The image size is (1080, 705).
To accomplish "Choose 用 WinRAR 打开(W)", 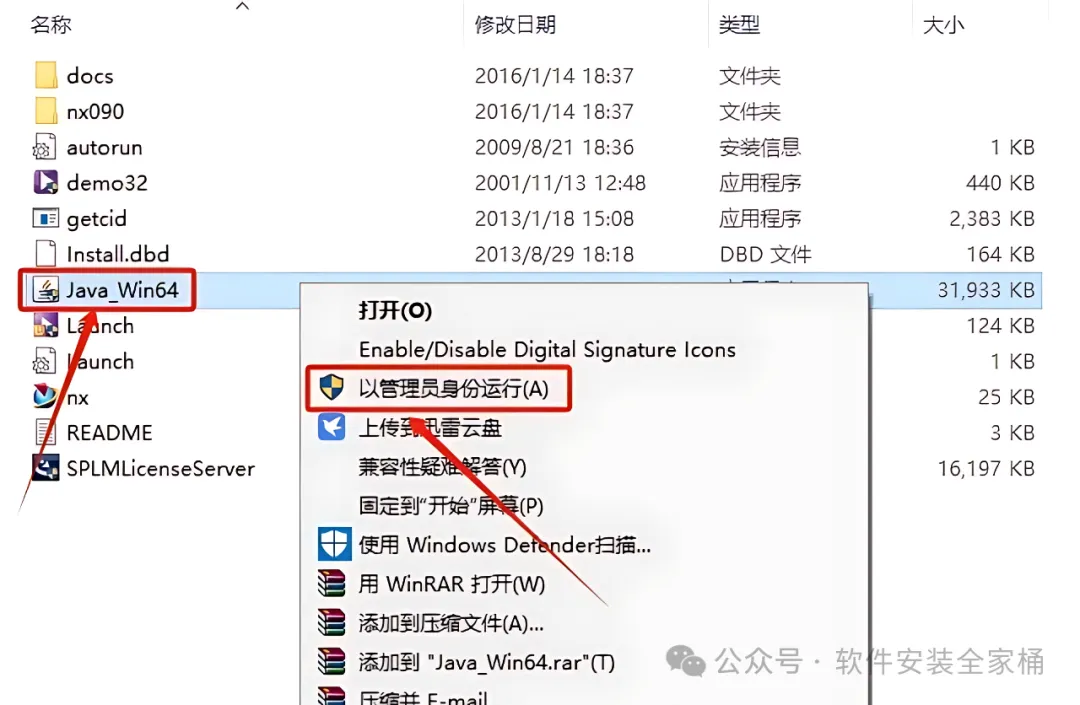I will pyautogui.click(x=452, y=584).
